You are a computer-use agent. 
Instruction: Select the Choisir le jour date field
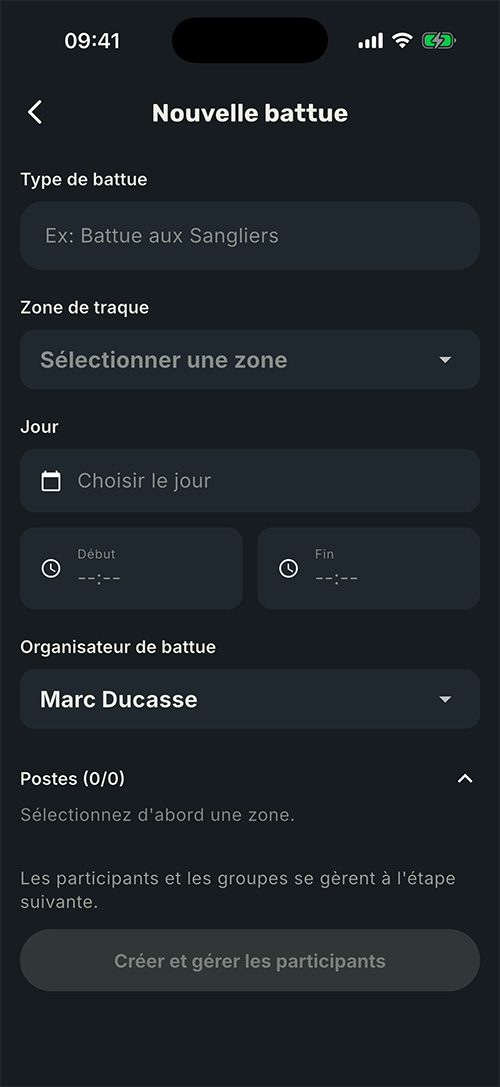click(x=250, y=480)
